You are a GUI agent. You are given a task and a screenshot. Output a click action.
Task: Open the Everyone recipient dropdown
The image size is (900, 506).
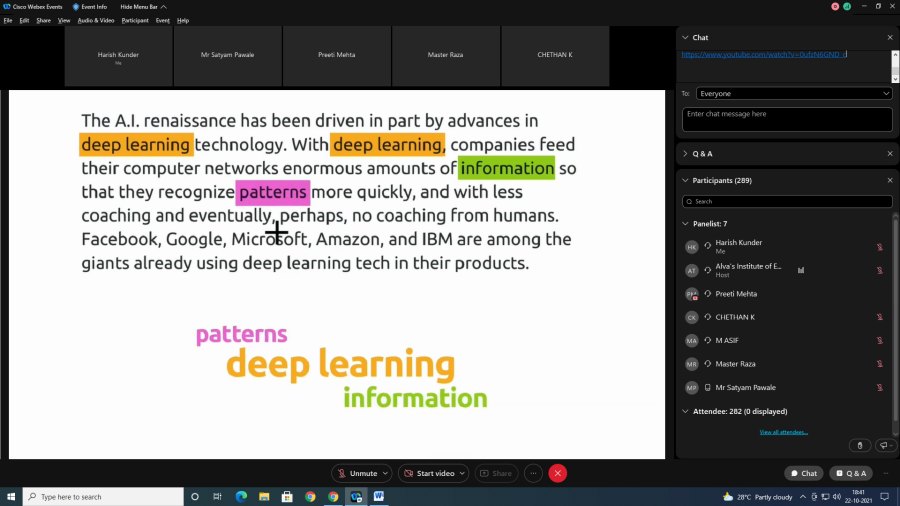[x=794, y=94]
